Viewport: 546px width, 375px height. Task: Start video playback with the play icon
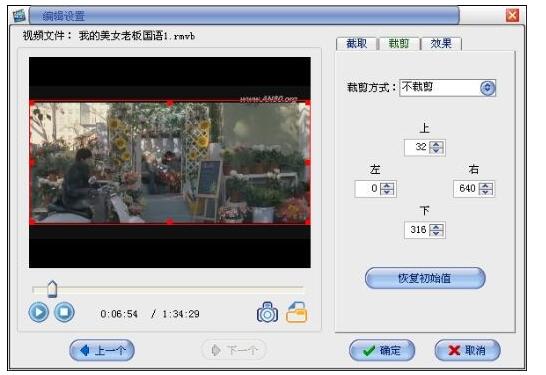(x=38, y=312)
